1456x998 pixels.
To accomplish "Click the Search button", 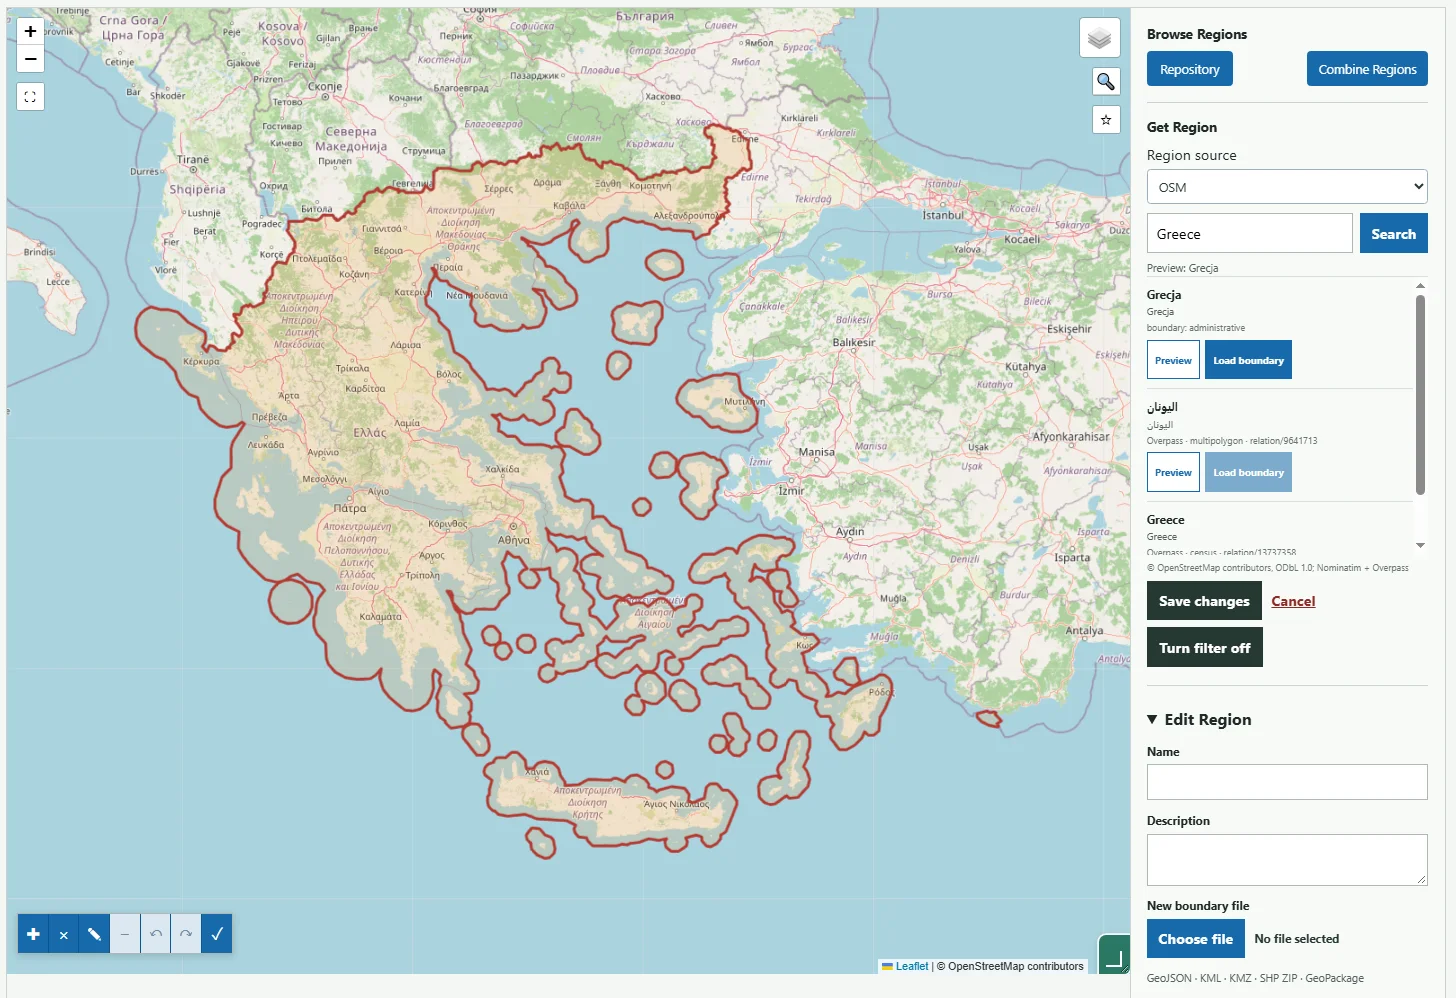I will click(1394, 234).
